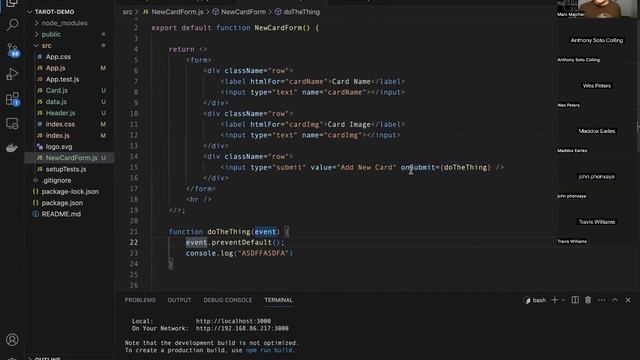Open README.md file
The width and height of the screenshot is (640, 360).
61,214
